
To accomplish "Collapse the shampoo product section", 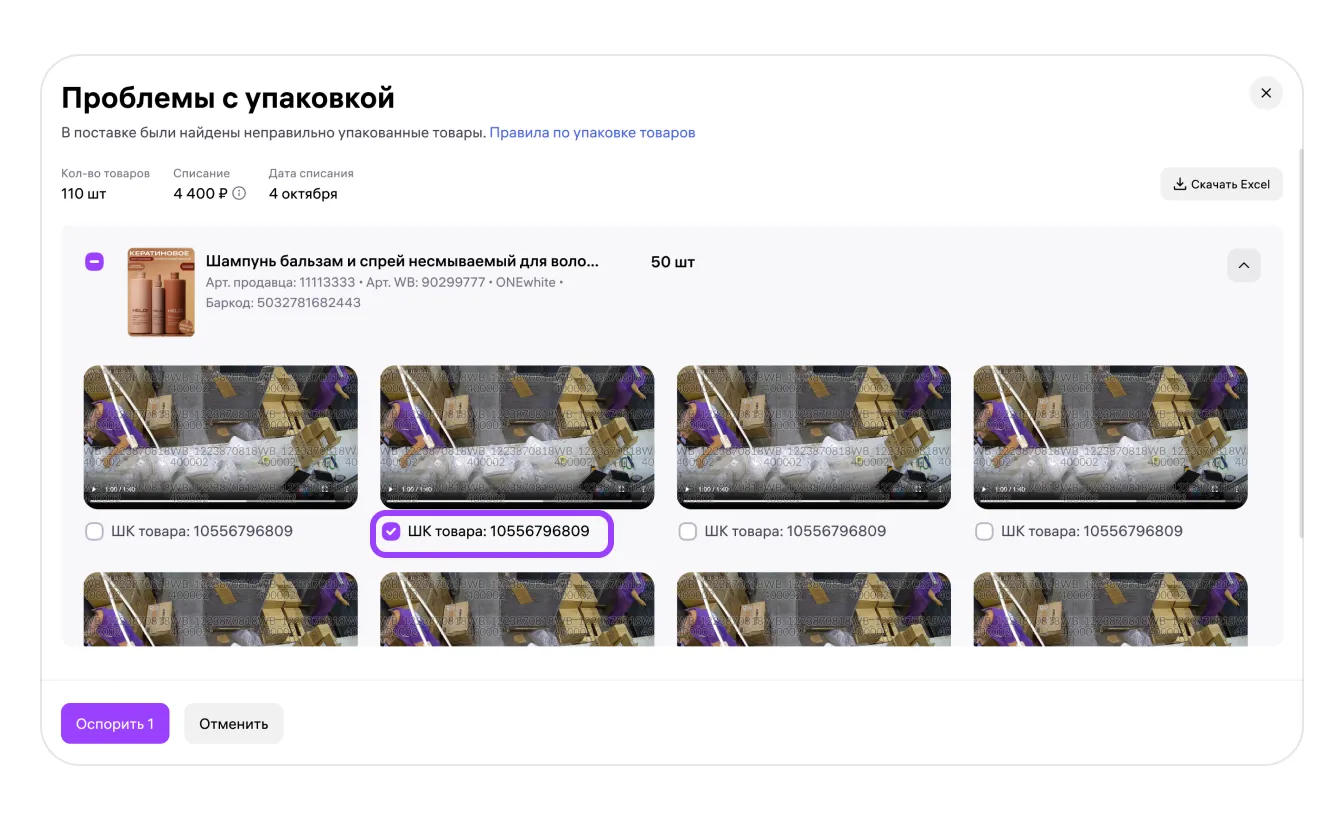I will [1243, 265].
